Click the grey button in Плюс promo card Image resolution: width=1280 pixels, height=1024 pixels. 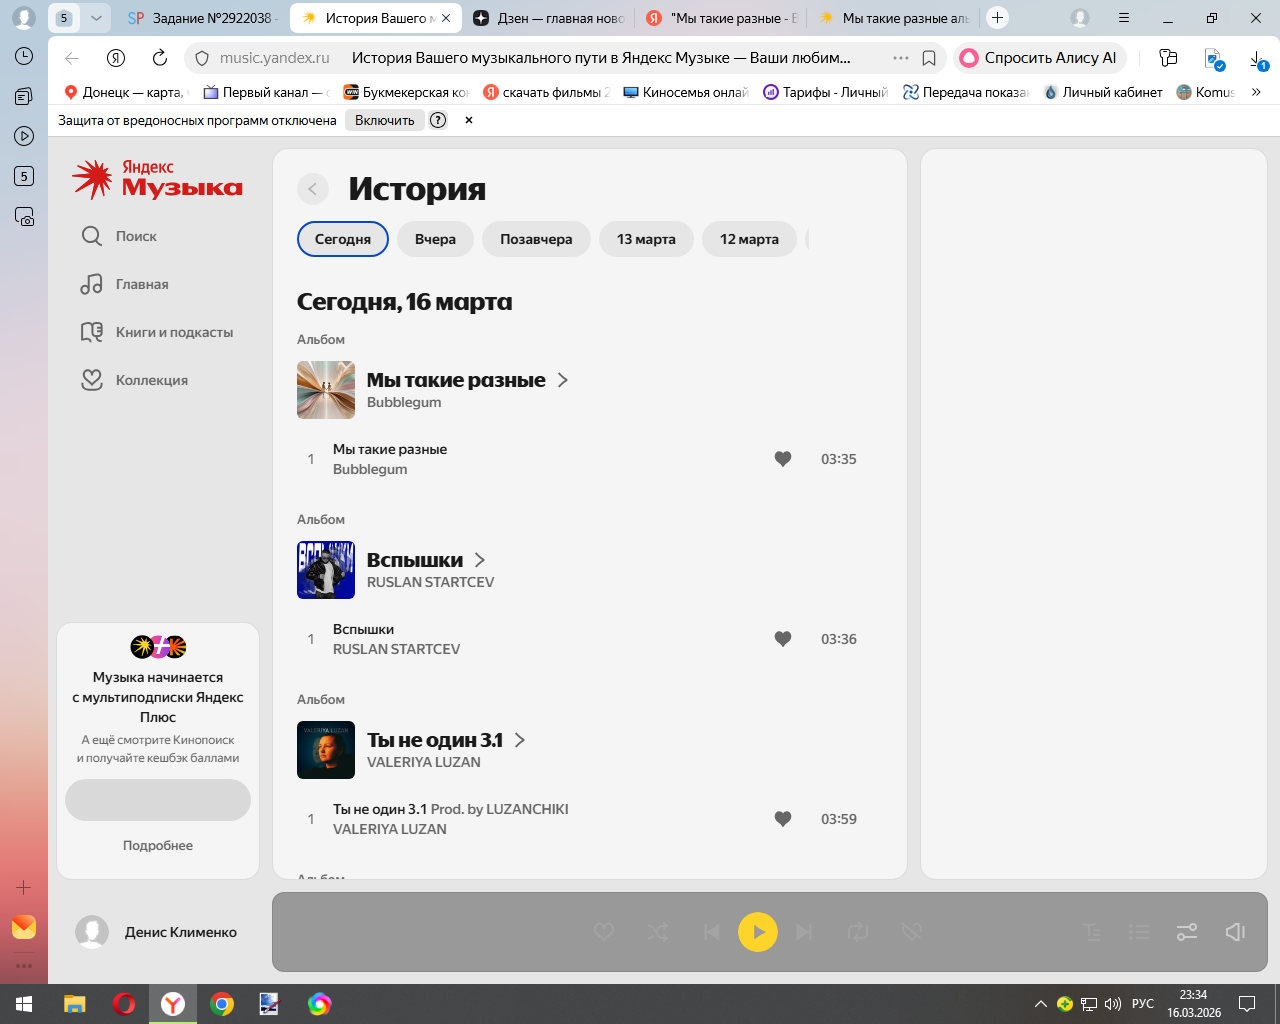(158, 800)
